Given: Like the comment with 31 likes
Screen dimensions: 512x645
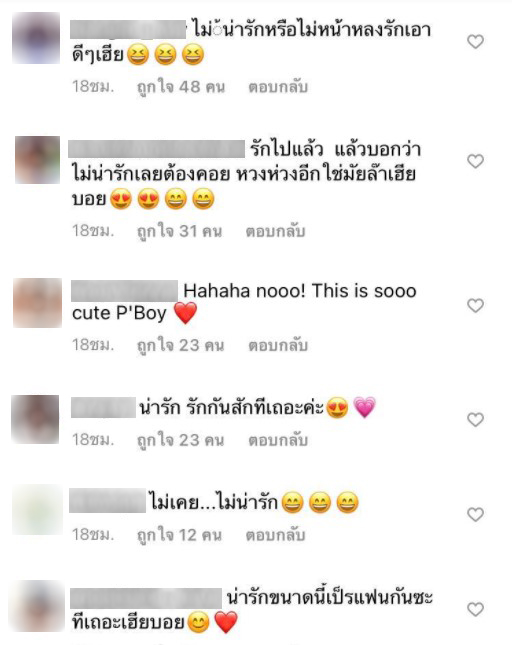Looking at the screenshot, I should (x=475, y=161).
